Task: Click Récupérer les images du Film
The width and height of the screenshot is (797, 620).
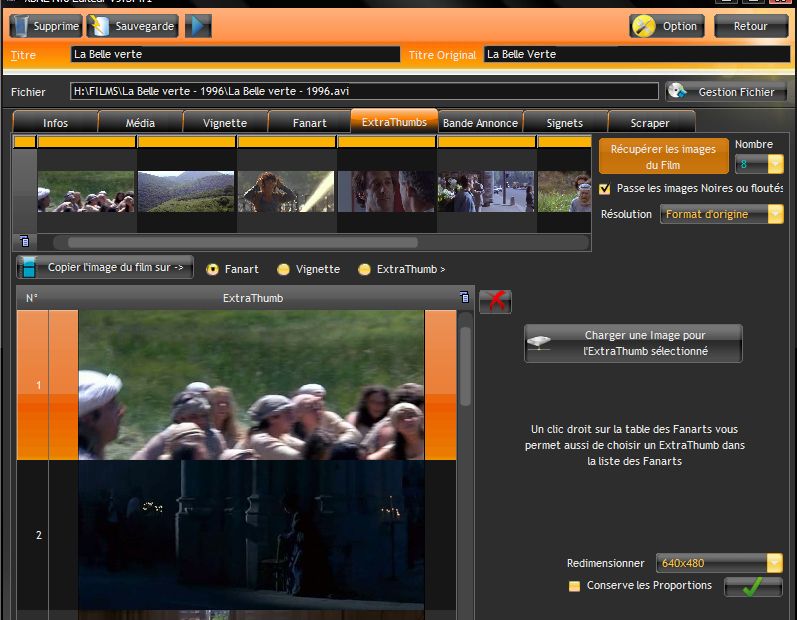Action: [x=663, y=157]
